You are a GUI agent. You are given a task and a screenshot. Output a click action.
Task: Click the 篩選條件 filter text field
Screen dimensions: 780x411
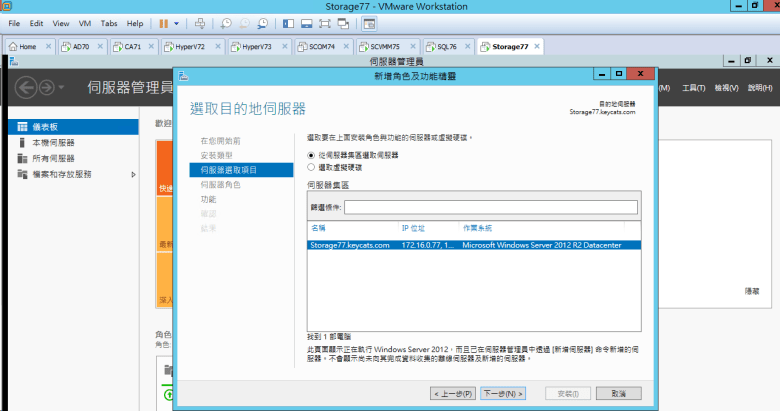[x=490, y=207]
